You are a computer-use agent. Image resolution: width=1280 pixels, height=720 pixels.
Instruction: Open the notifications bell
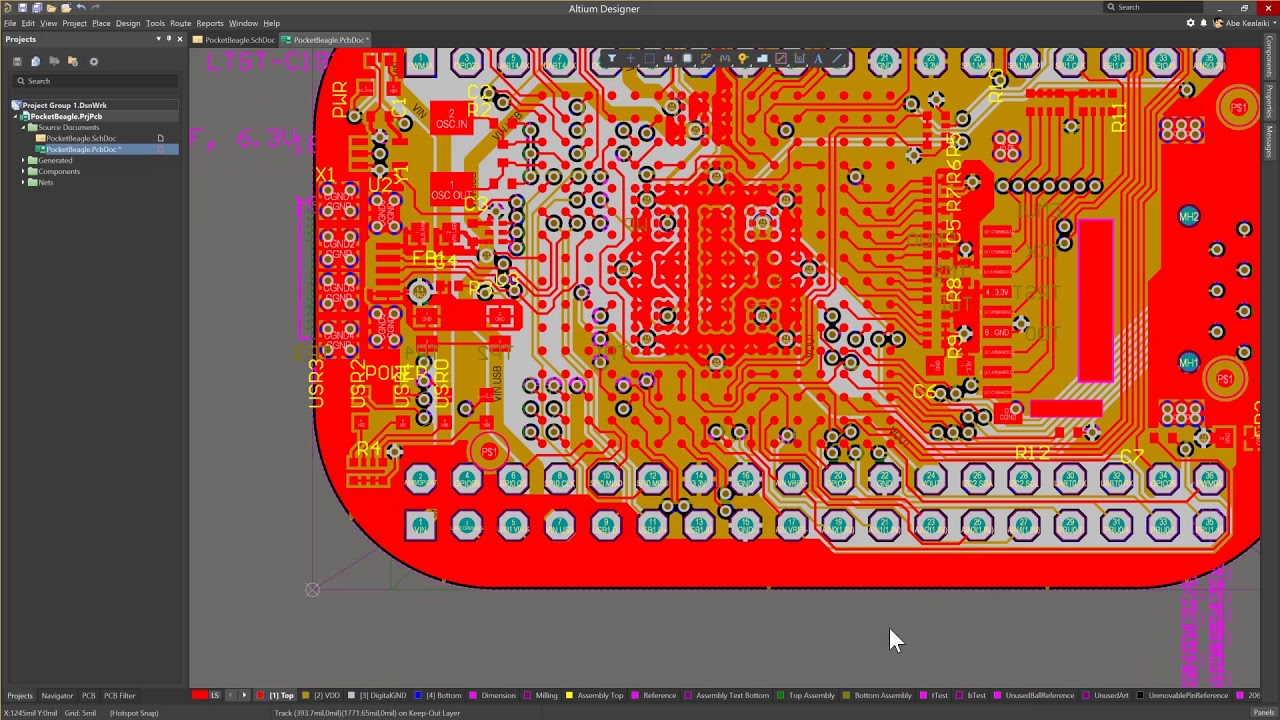pyautogui.click(x=1205, y=23)
